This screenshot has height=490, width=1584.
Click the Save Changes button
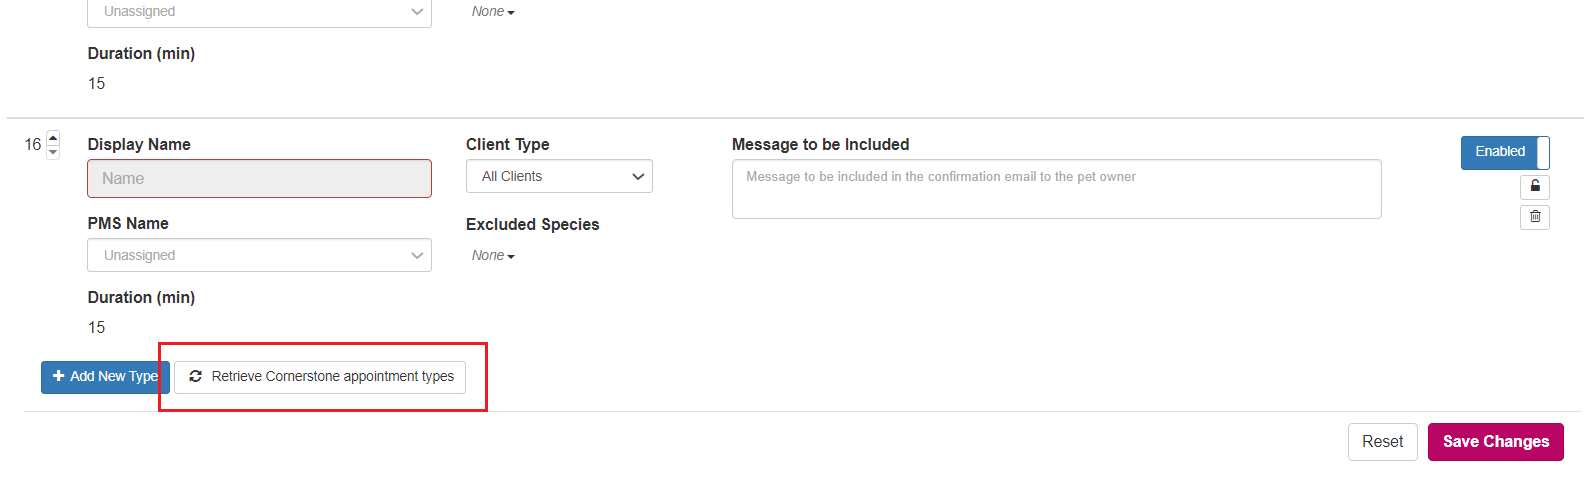(x=1495, y=442)
